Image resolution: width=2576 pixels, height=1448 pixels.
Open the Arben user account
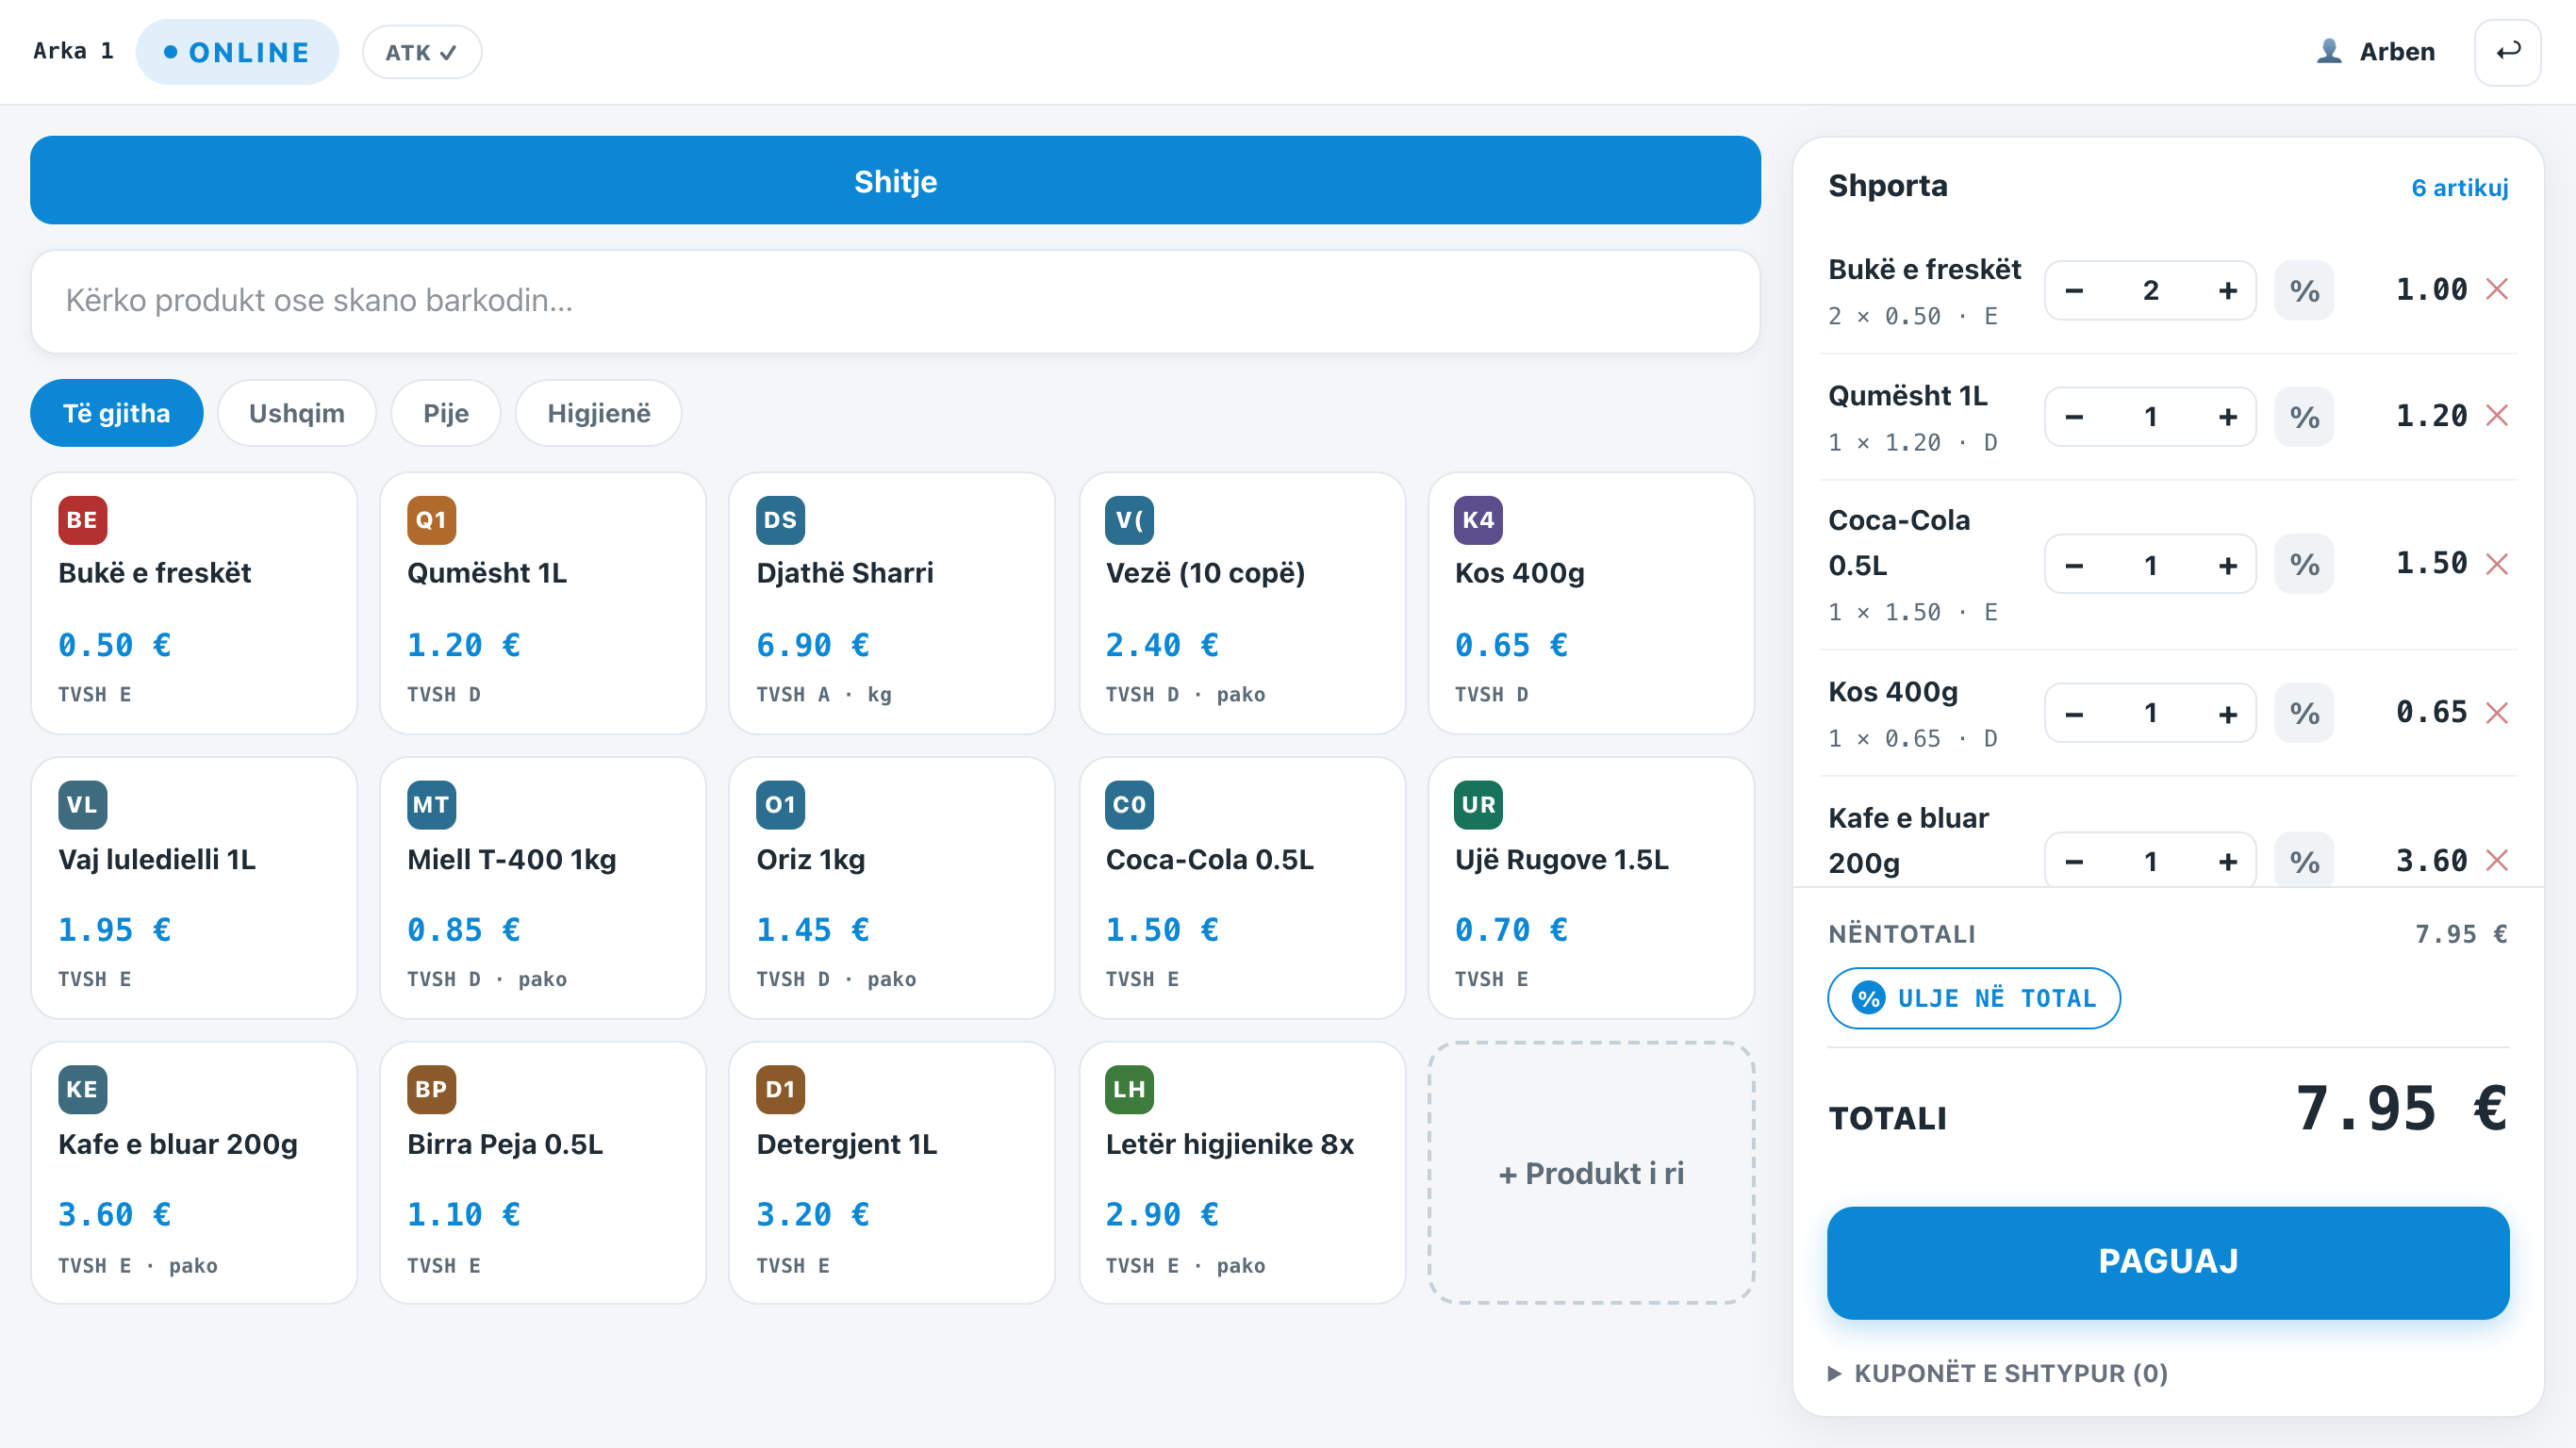pos(2376,52)
